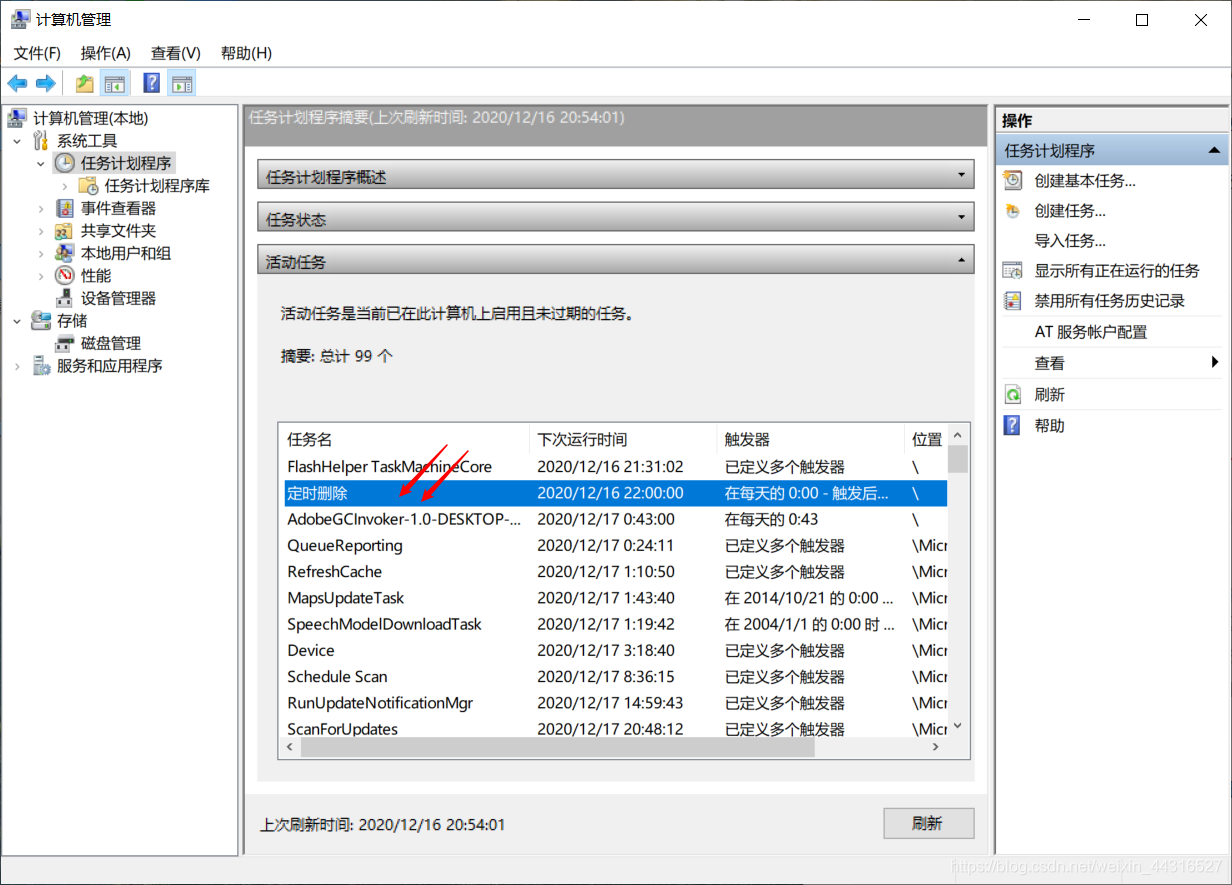1232x885 pixels.
Task: Expand the 事件查看器 tree node
Action: point(41,208)
